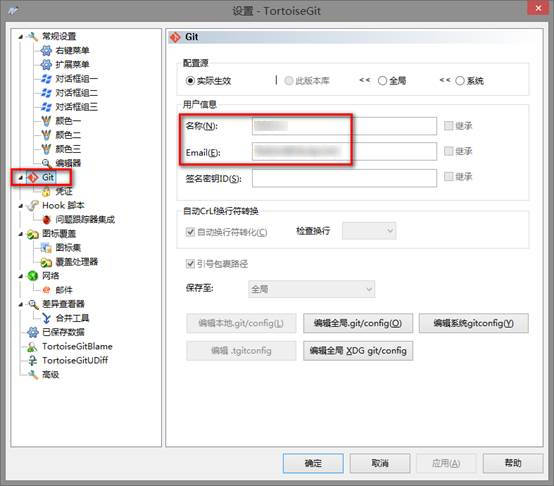Click the 问题跟踪器集成 bug icon
The height and width of the screenshot is (486, 554).
click(46, 220)
